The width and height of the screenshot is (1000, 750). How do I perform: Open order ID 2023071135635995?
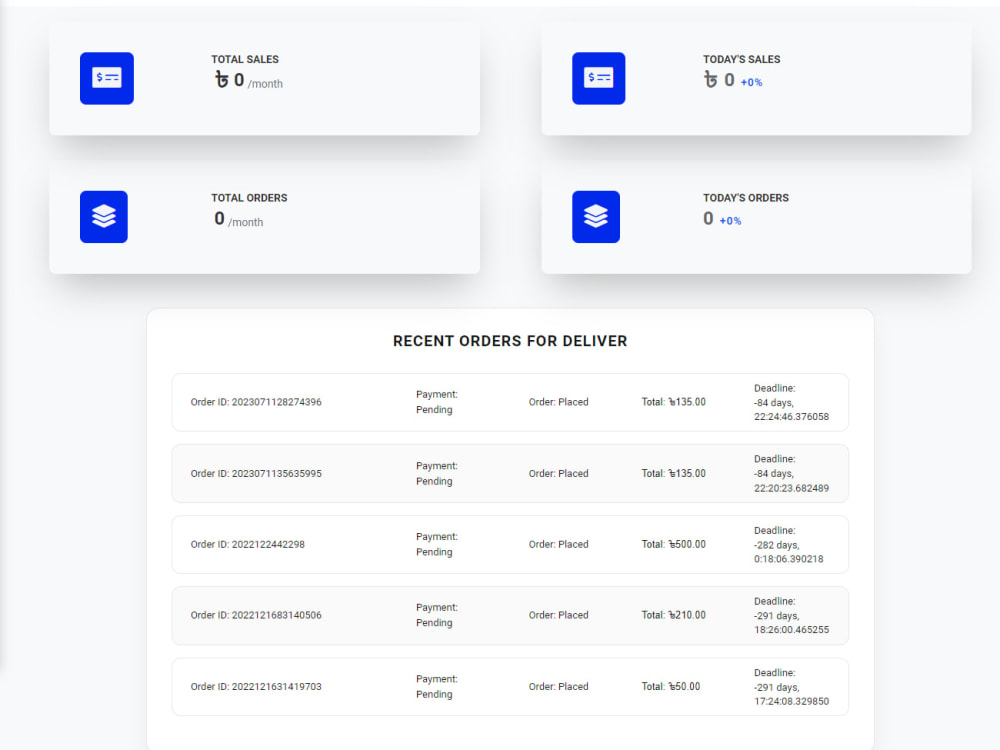[x=256, y=473]
